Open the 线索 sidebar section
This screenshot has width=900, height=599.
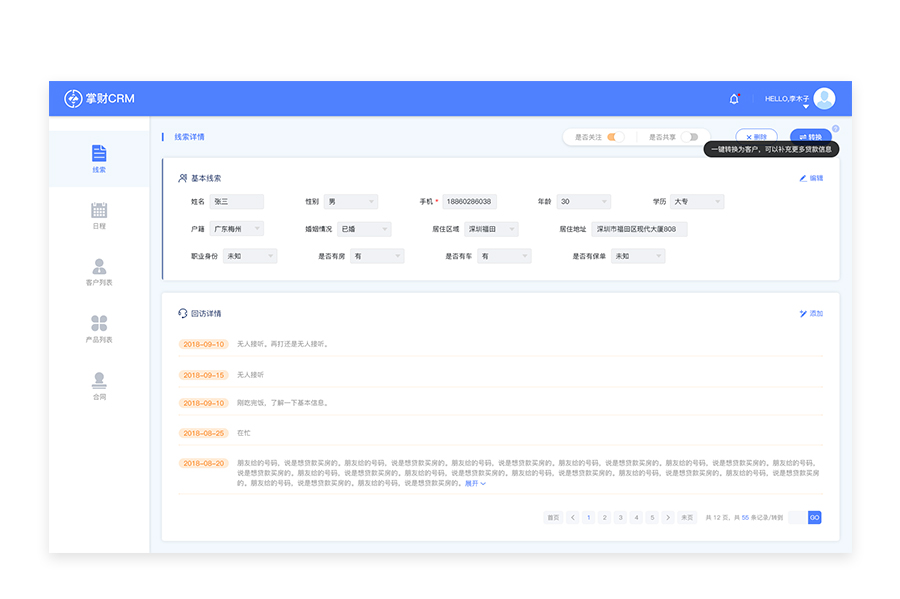click(x=99, y=159)
